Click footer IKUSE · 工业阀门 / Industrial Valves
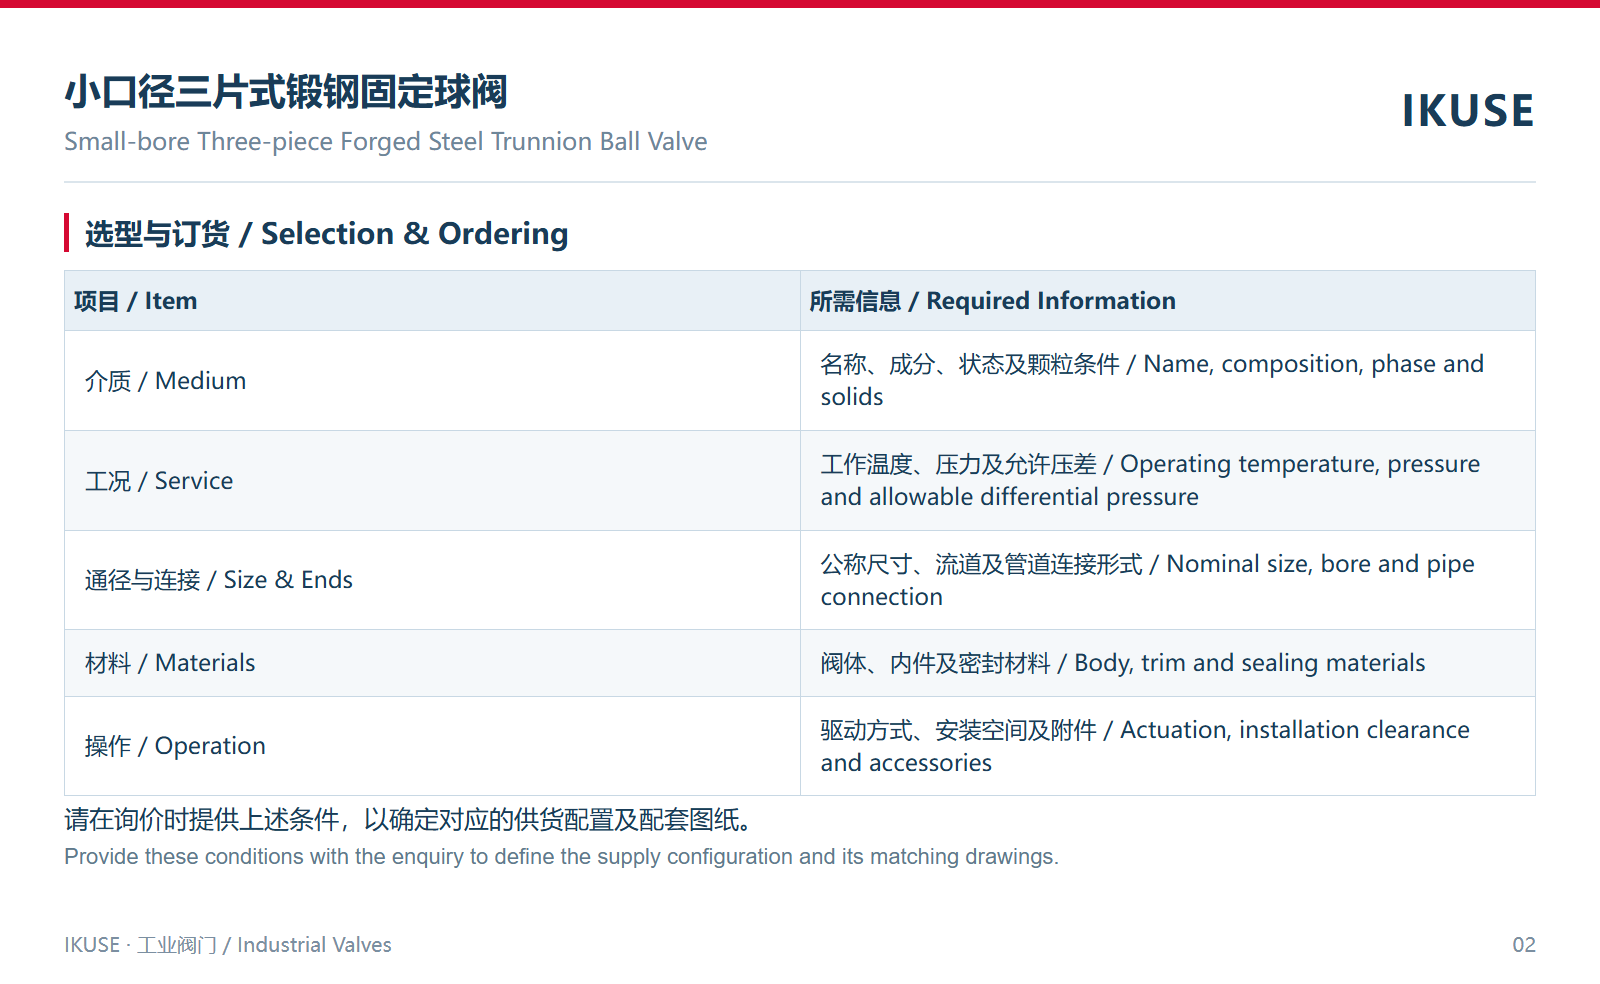 (x=228, y=945)
